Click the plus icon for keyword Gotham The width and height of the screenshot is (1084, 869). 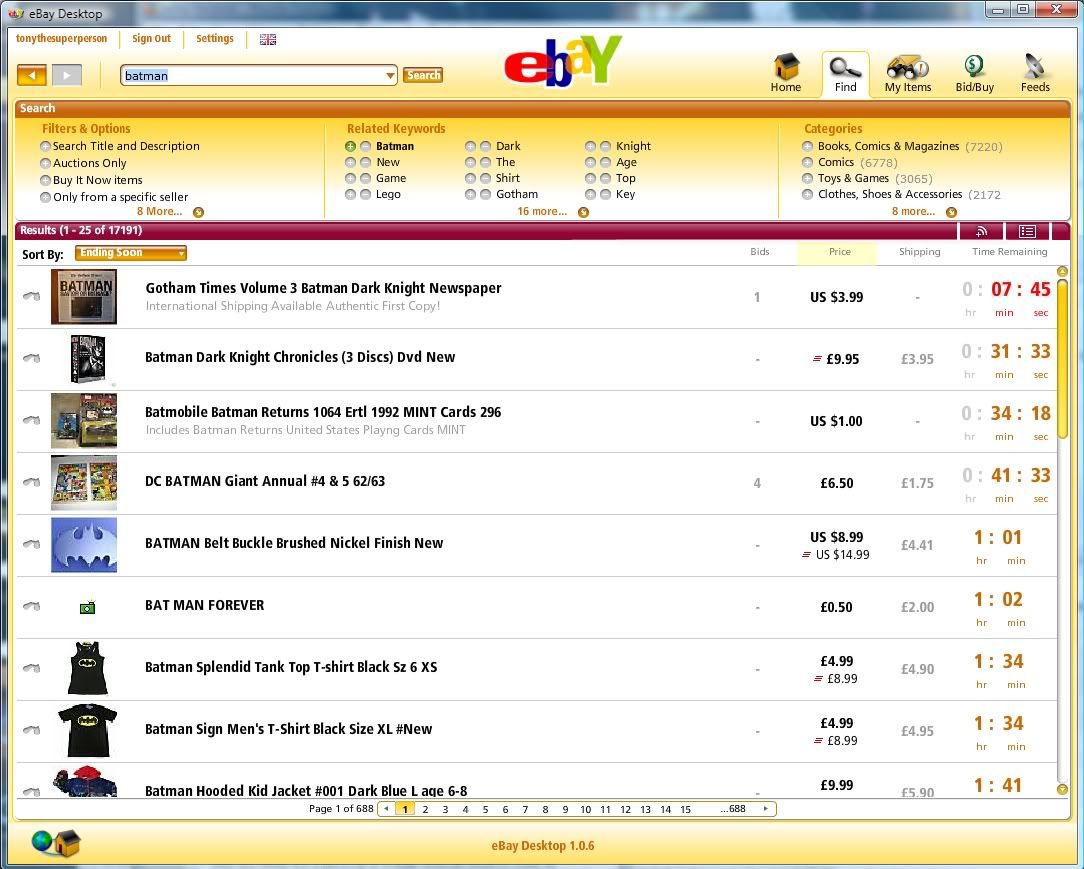(x=470, y=195)
